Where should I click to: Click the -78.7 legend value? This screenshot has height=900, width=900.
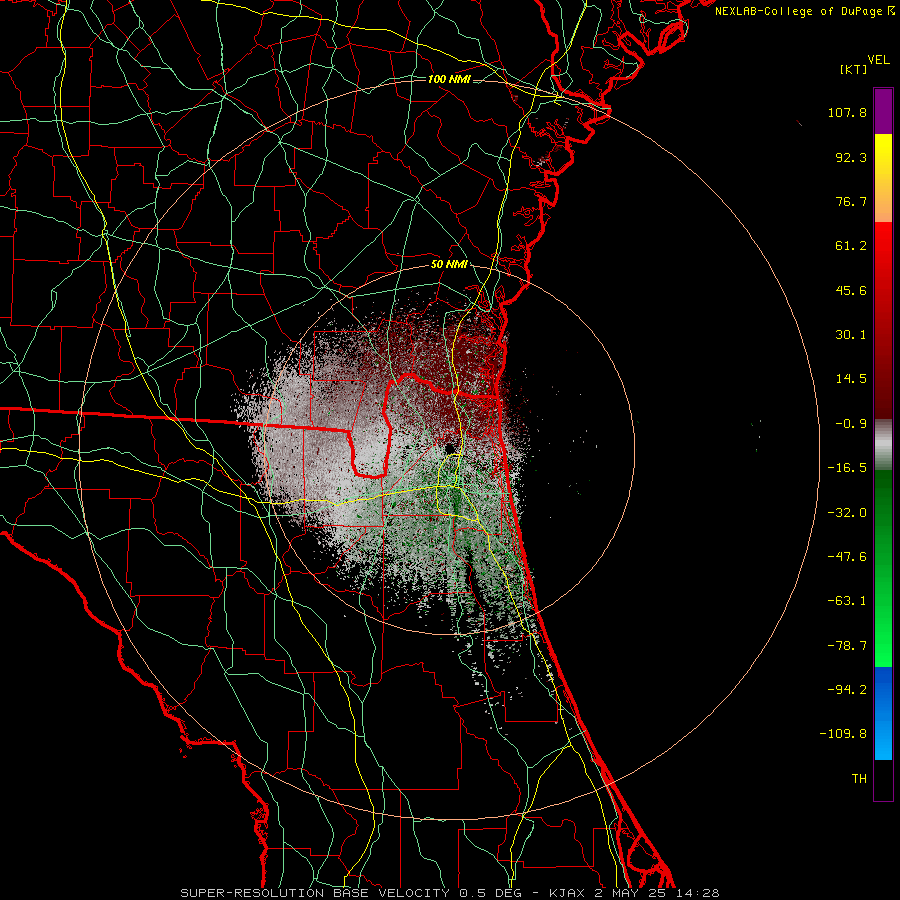coord(847,646)
